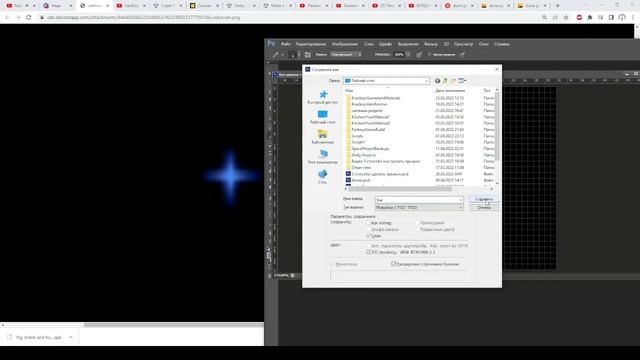Open the Просмотр menu
640x360 pixels.
[463, 44]
